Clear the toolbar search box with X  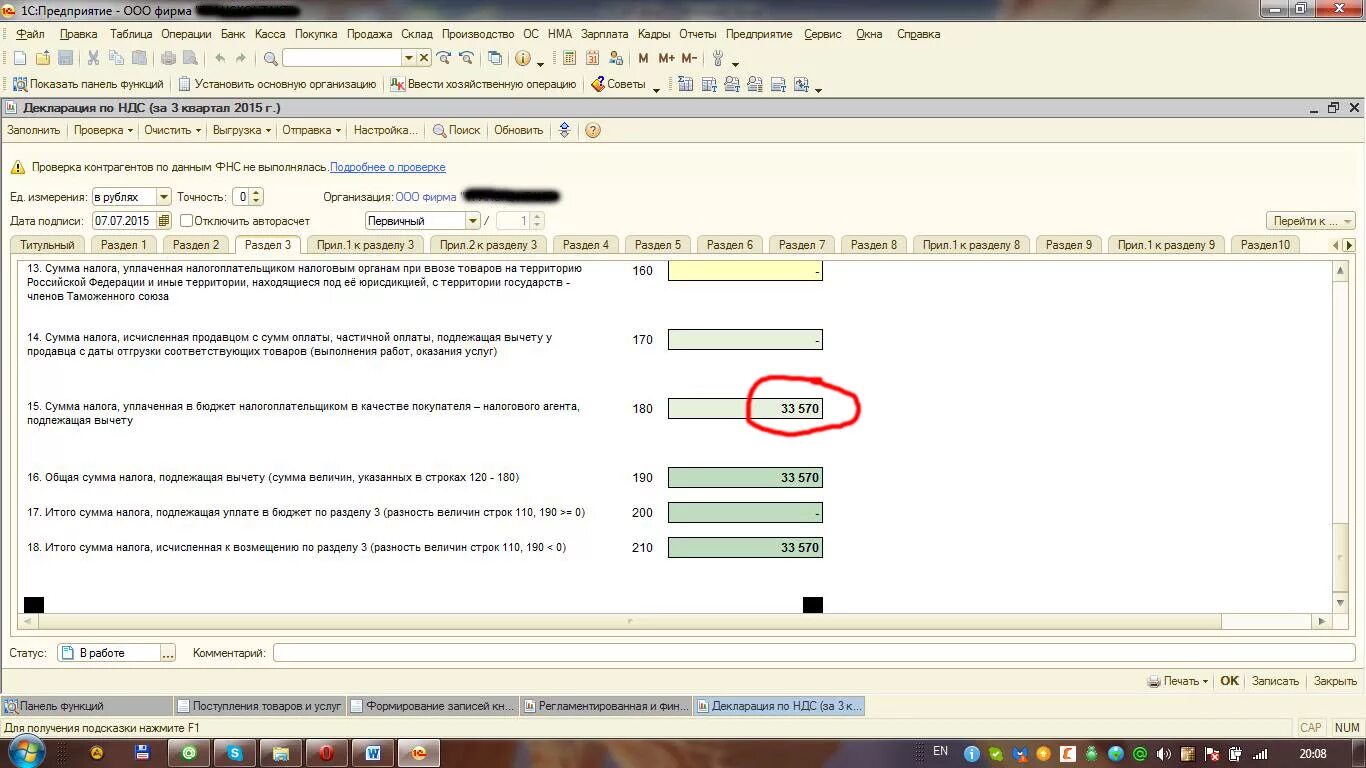[x=424, y=59]
